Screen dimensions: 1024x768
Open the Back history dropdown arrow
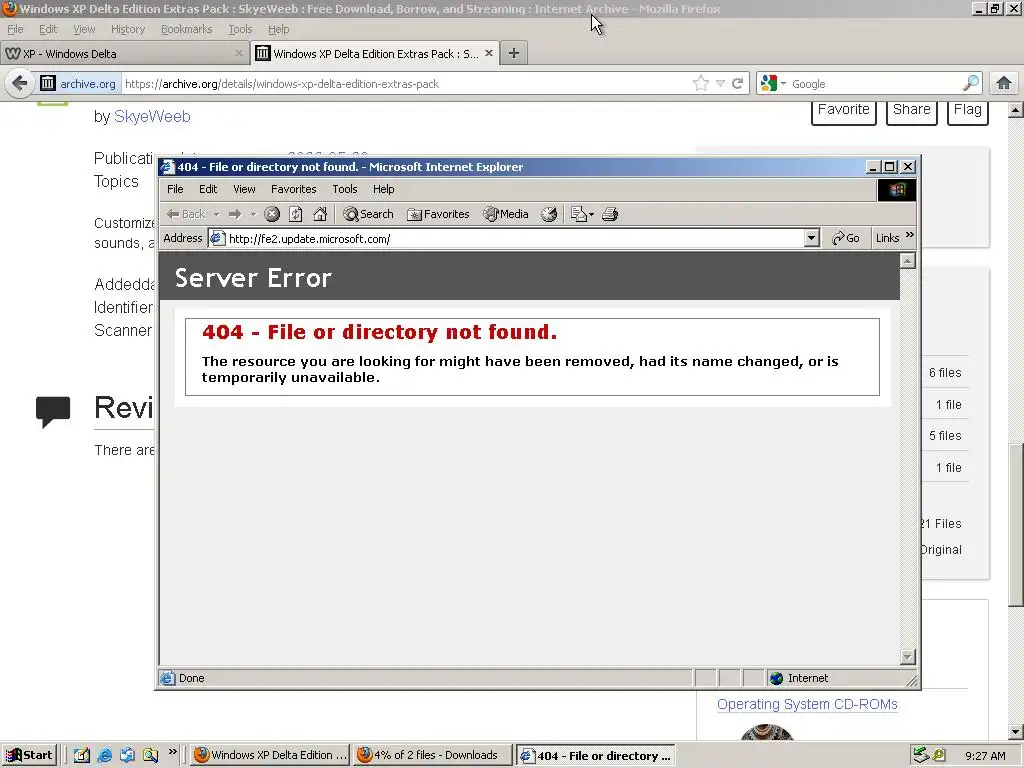pyautogui.click(x=216, y=214)
